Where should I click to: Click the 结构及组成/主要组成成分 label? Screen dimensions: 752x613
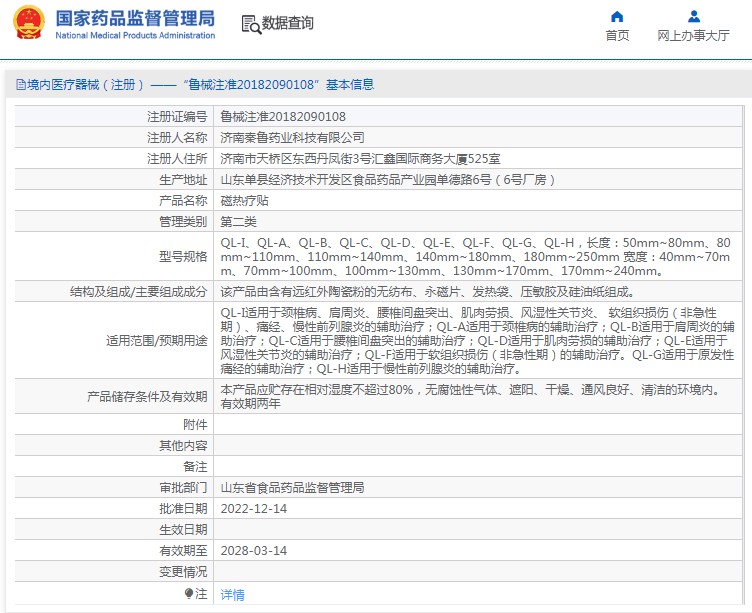click(138, 292)
